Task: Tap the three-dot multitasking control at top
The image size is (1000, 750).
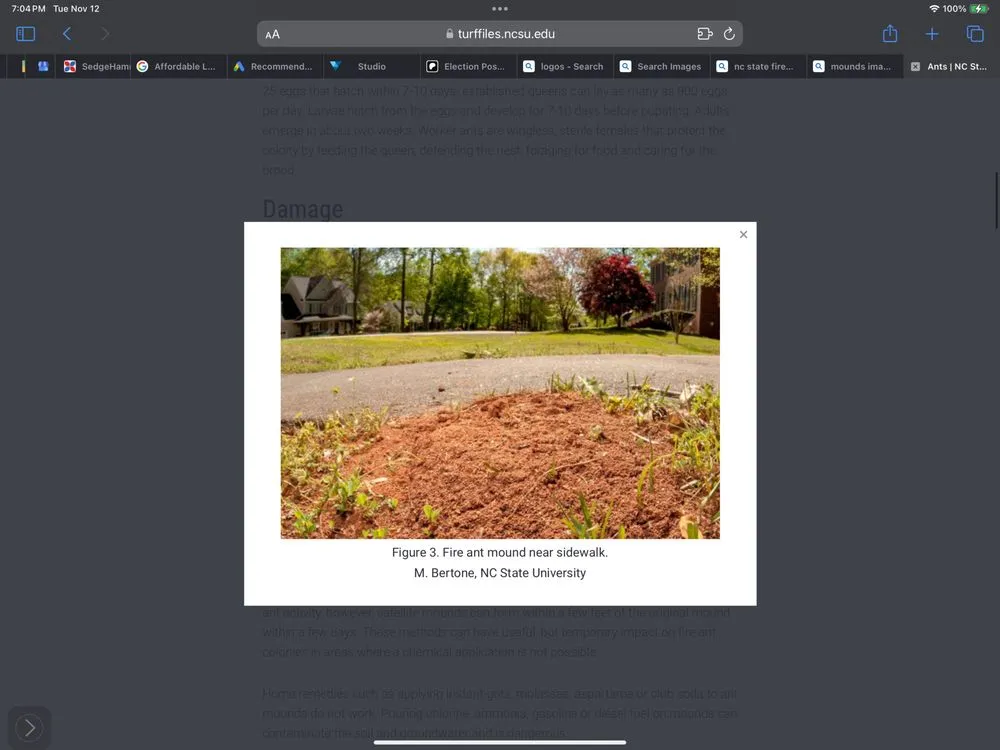Action: click(x=500, y=9)
